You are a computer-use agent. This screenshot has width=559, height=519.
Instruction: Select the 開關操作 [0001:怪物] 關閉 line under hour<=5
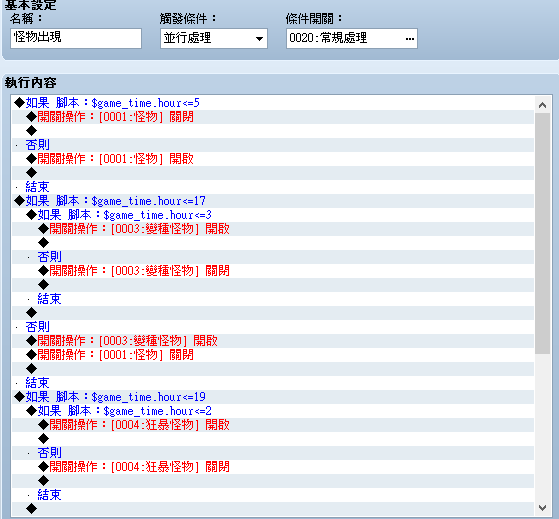tap(273, 117)
